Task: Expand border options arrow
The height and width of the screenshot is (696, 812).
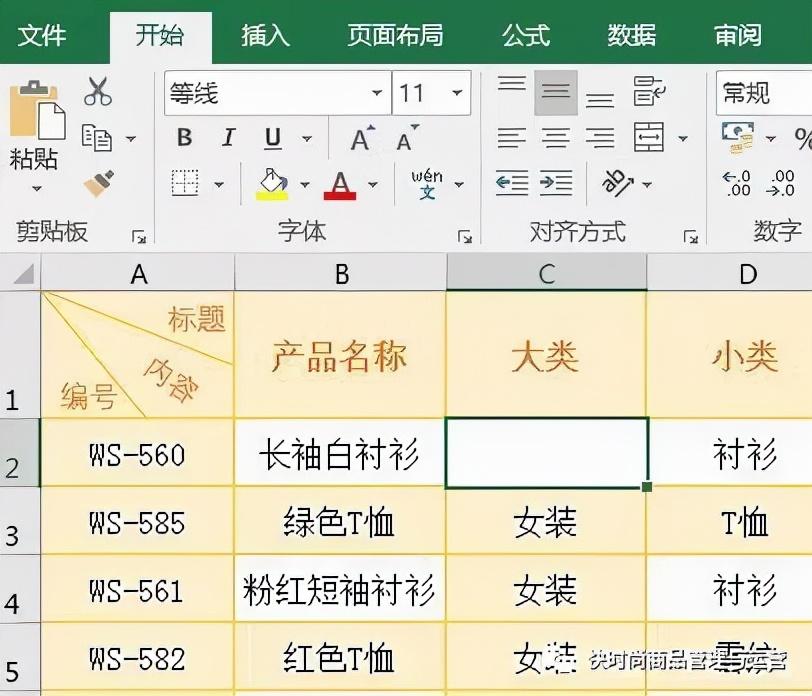Action: point(219,184)
